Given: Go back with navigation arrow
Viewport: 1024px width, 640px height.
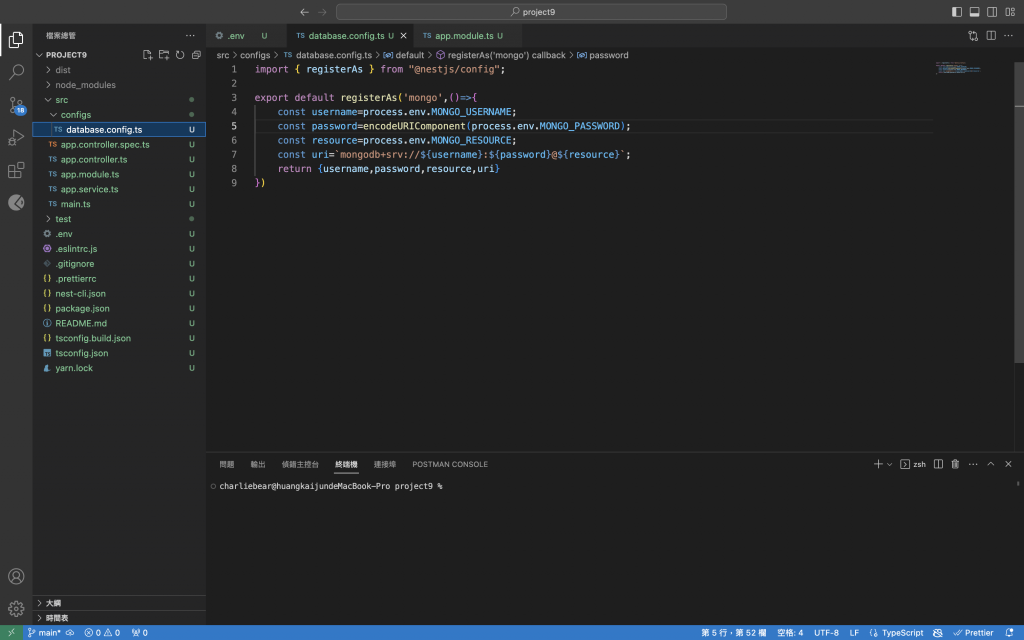Looking at the screenshot, I should [x=304, y=12].
